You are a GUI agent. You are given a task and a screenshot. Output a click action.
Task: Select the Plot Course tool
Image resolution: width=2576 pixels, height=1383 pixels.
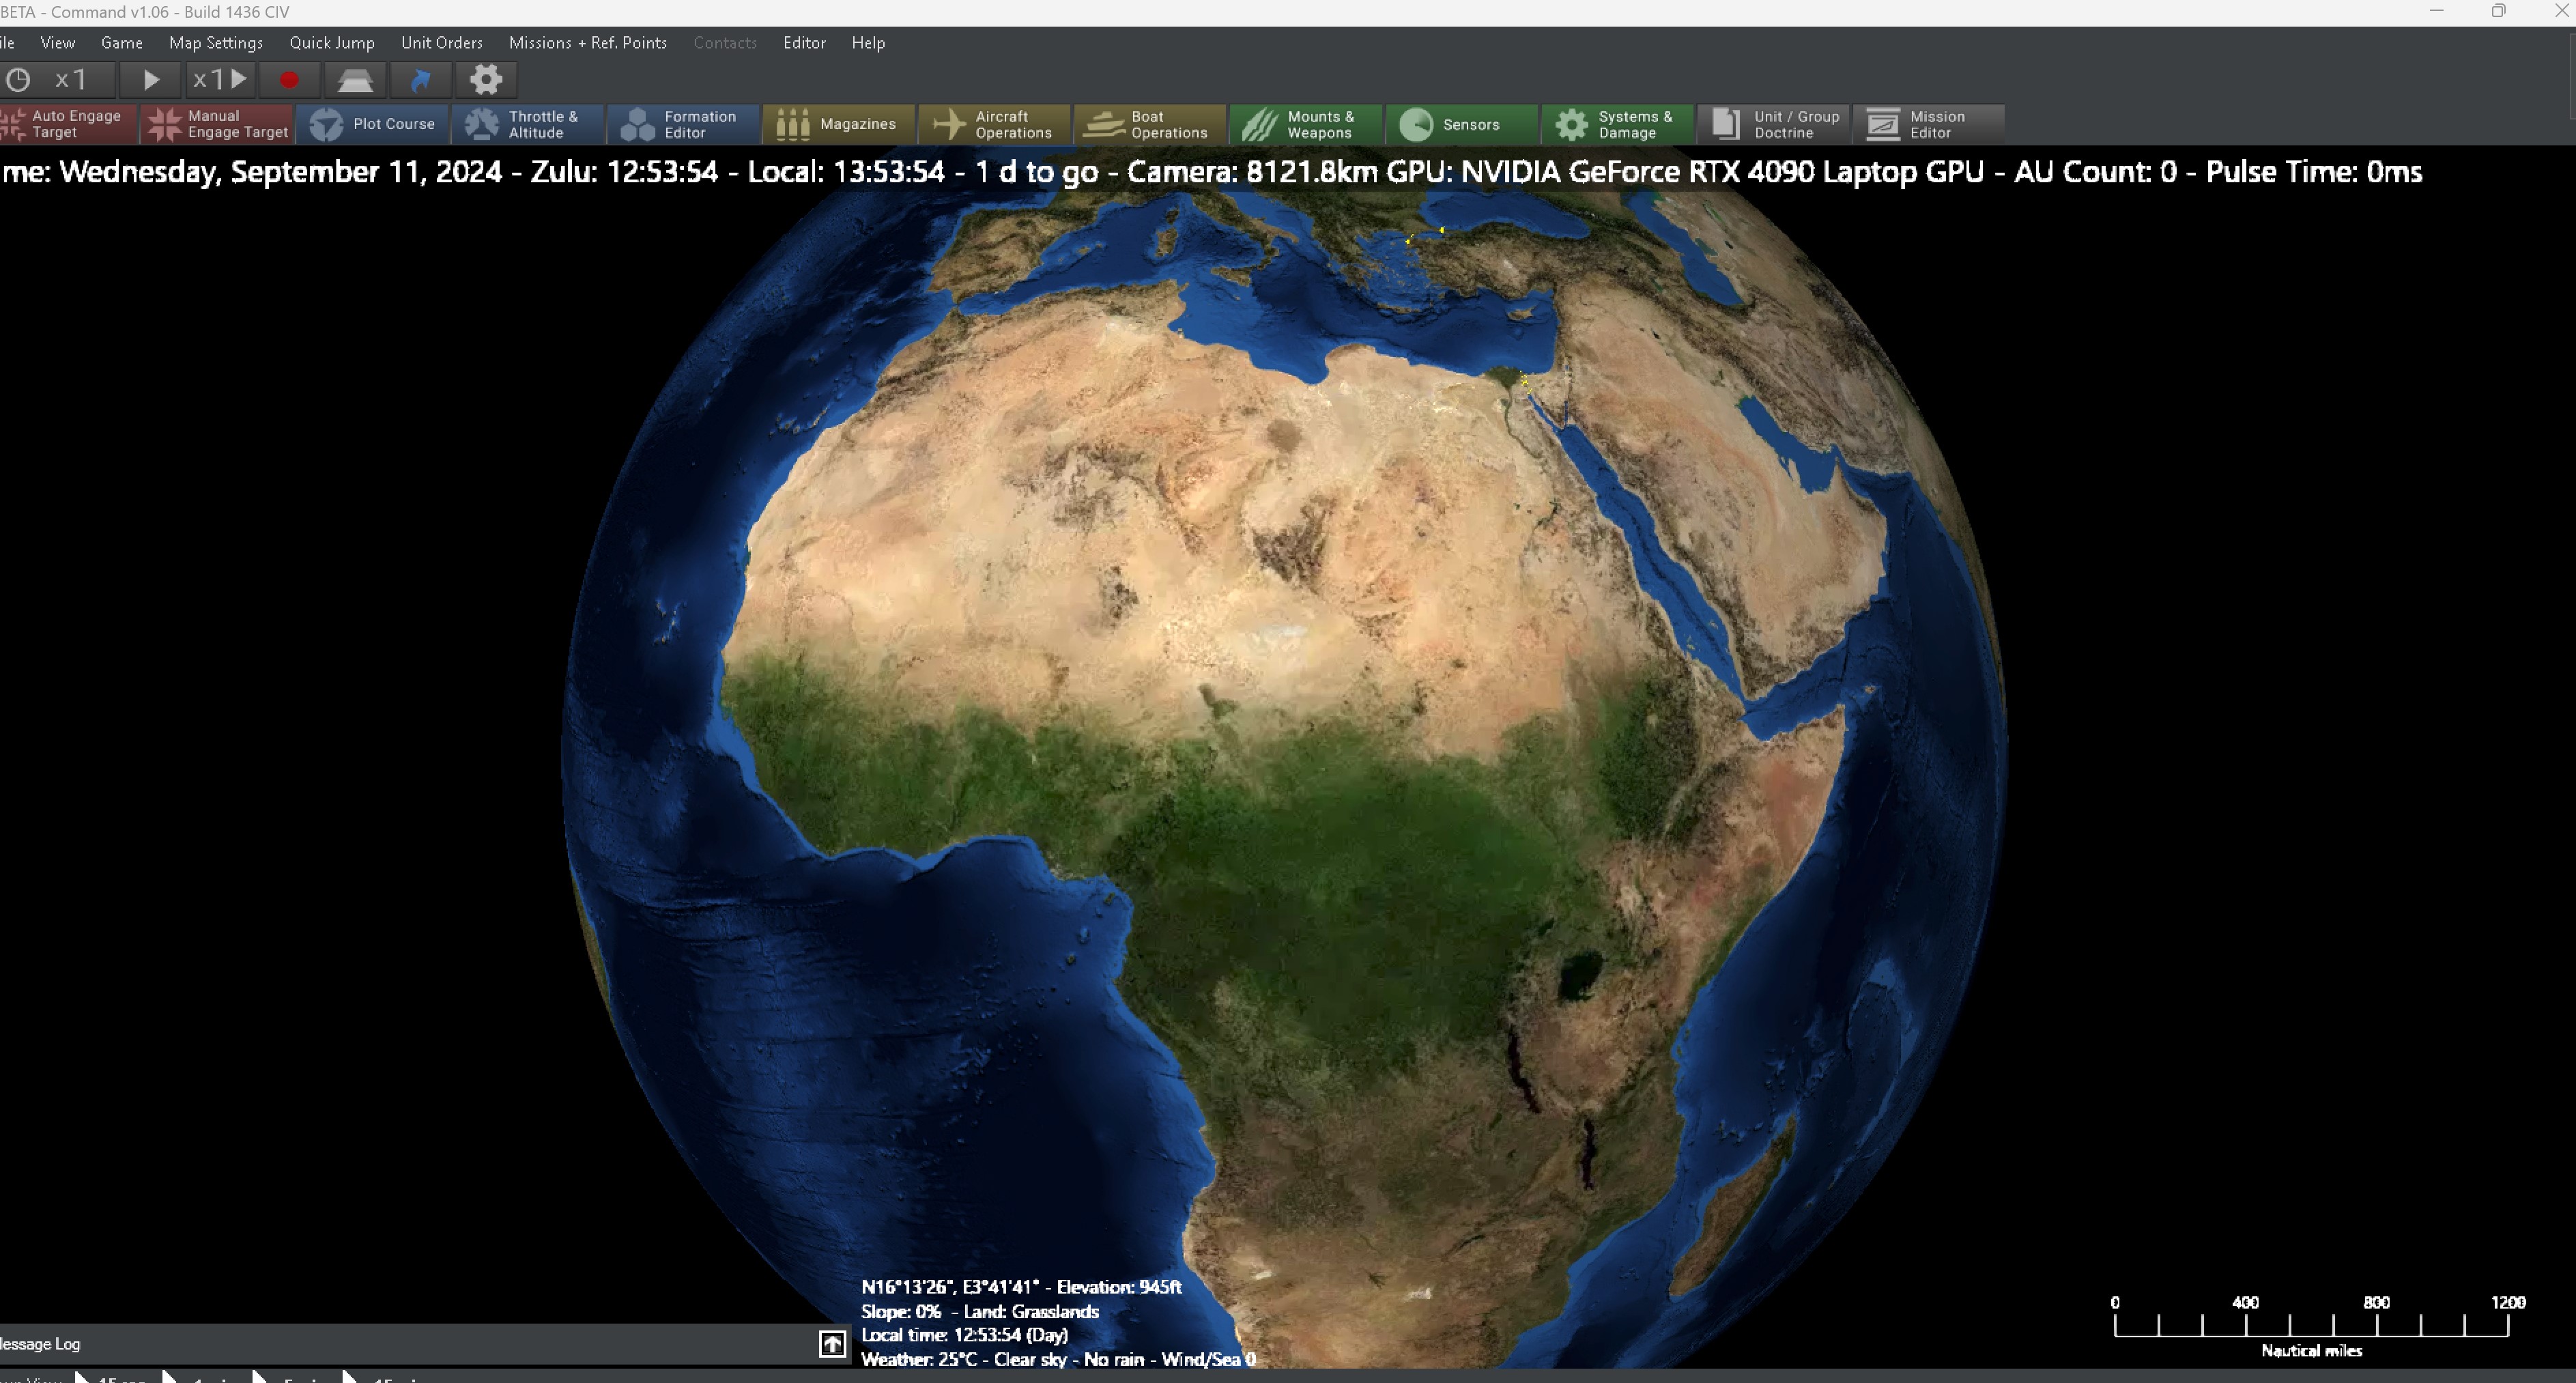(x=373, y=125)
